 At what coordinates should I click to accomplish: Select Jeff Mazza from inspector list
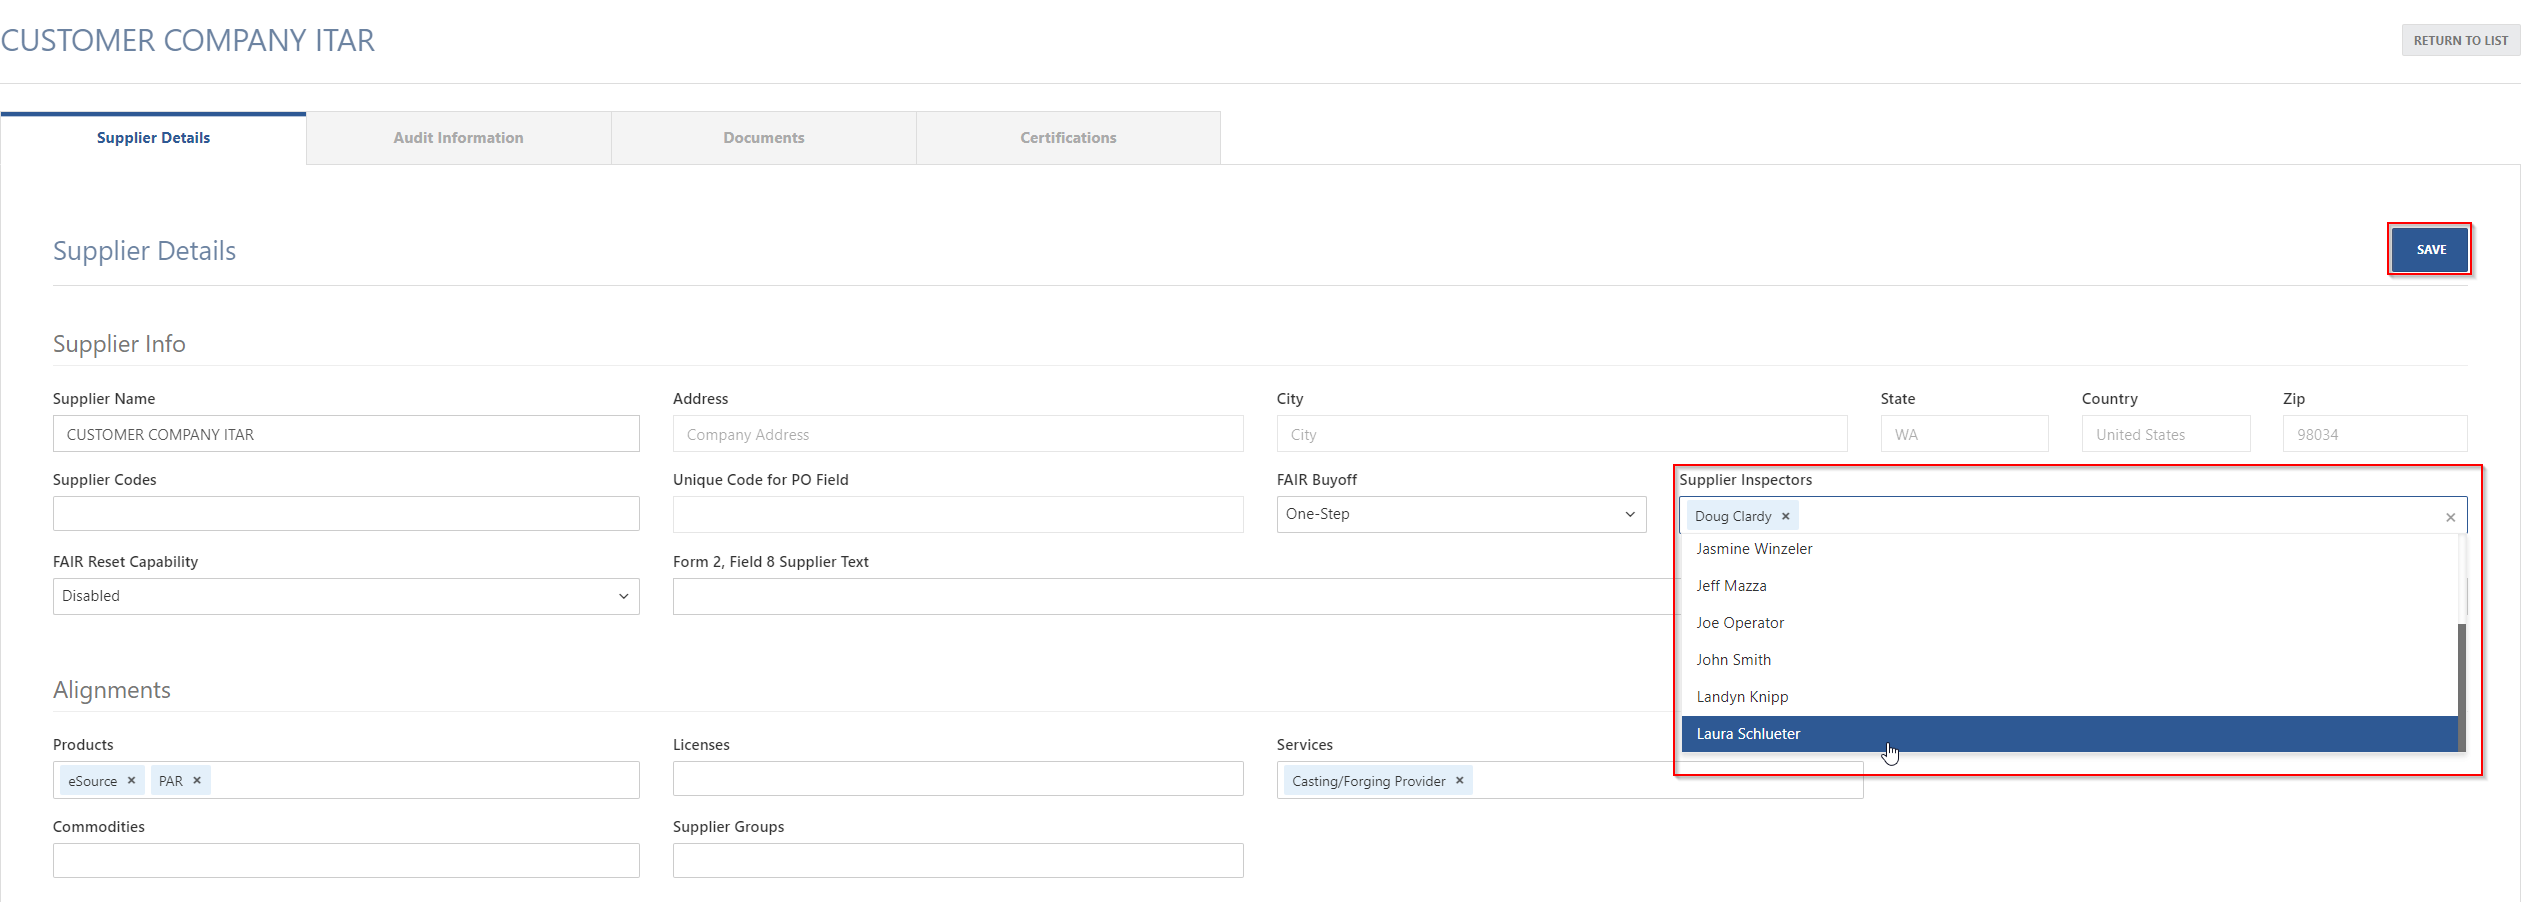tap(2069, 586)
